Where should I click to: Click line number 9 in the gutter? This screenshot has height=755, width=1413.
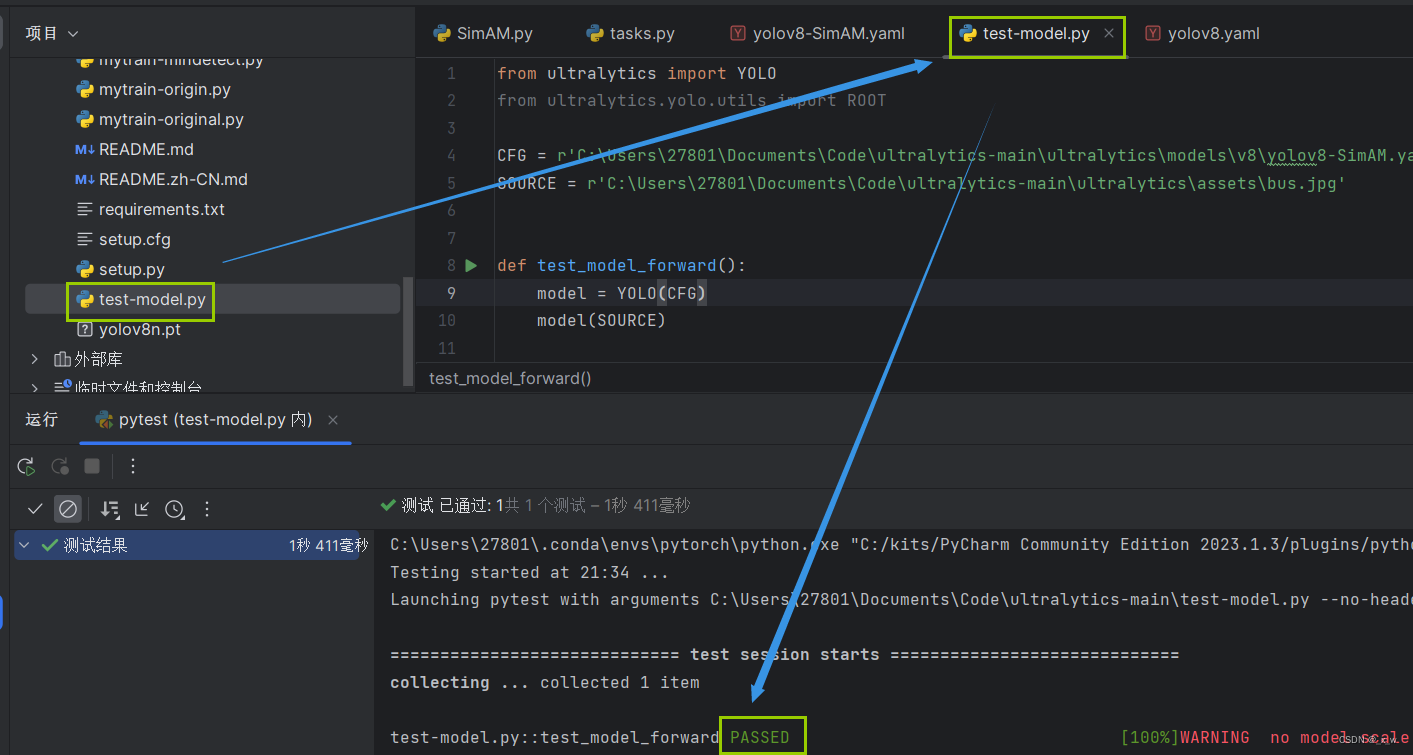pos(451,293)
